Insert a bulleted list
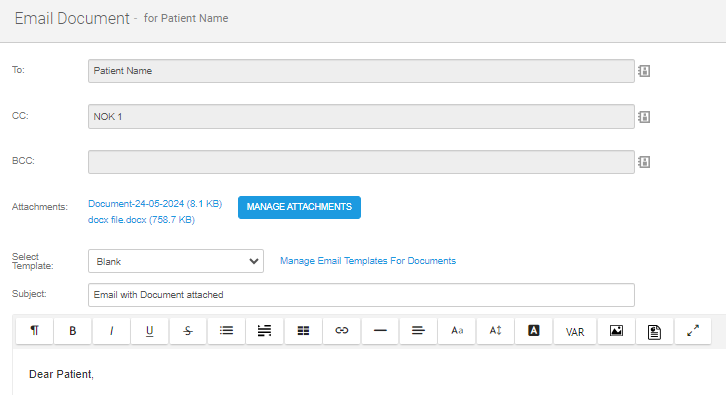The height and width of the screenshot is (395, 726). [226, 331]
